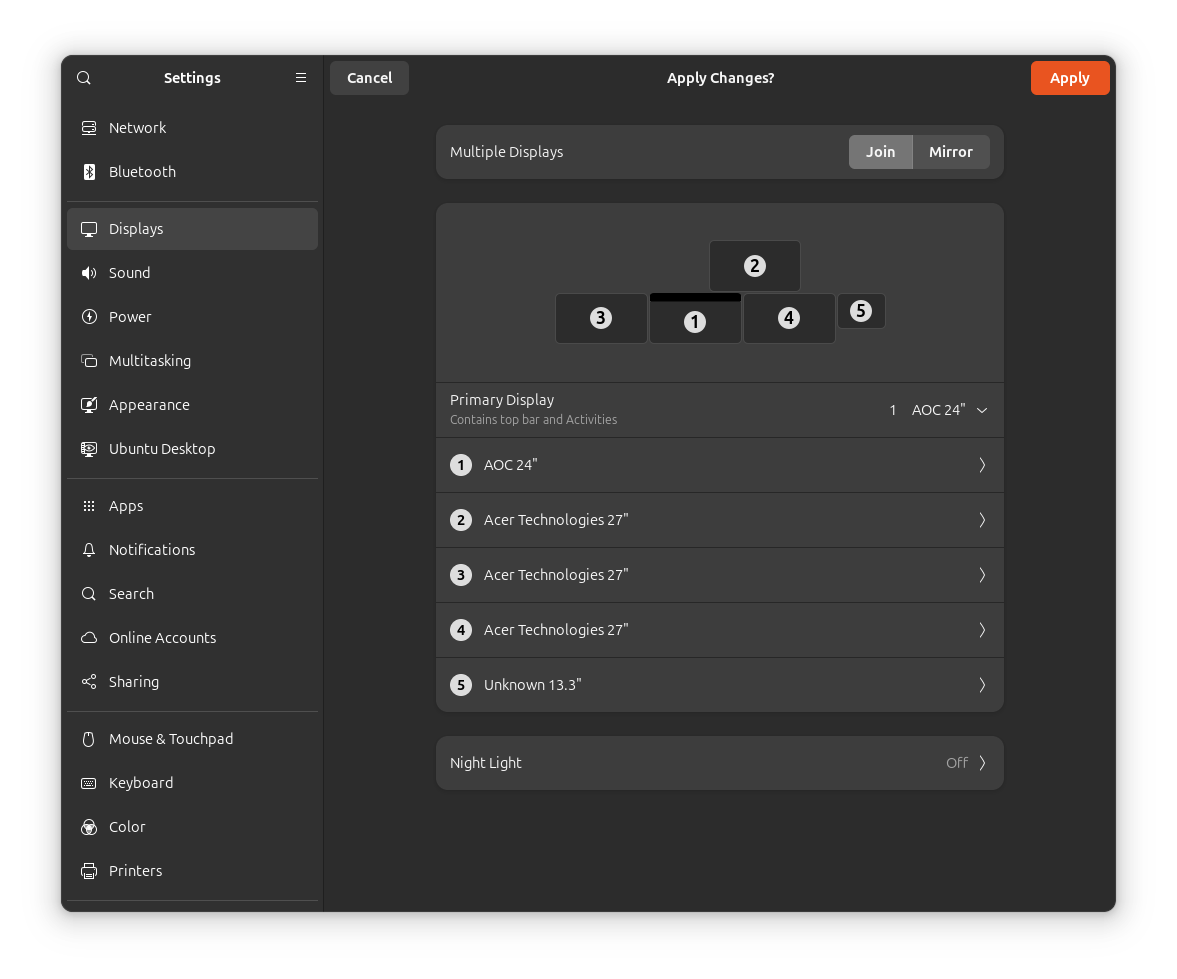Select display 4 in the arrangement preview
The image size is (1177, 979).
tap(789, 318)
